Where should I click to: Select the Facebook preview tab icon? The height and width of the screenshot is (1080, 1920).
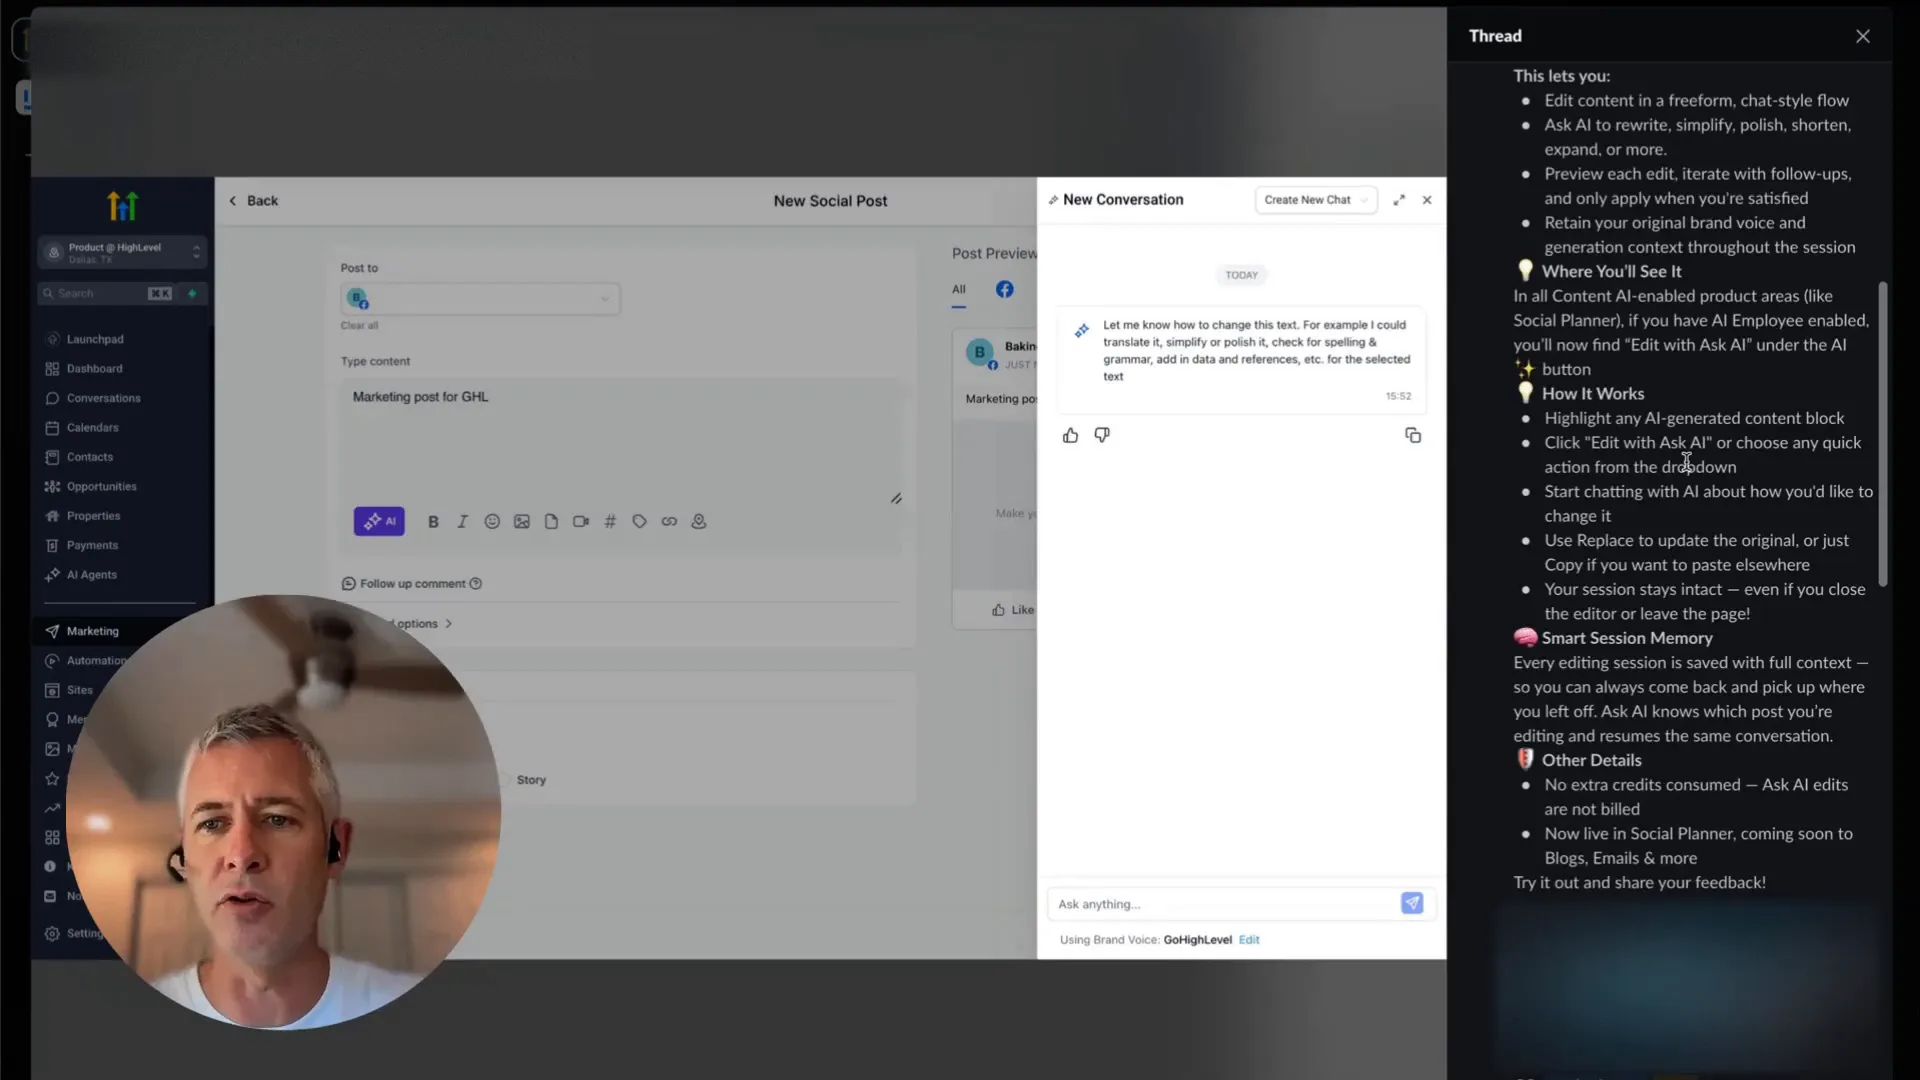(x=1005, y=289)
